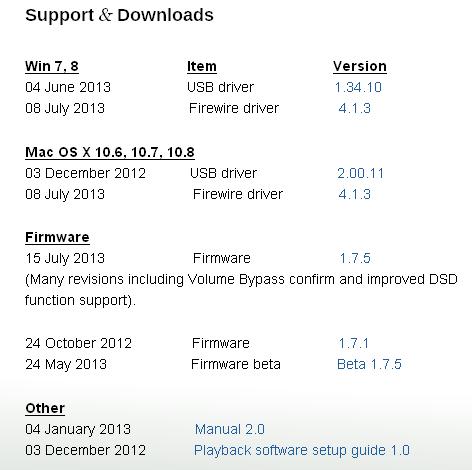Click the Version column header
Screen dimensions: 472x470
click(x=360, y=66)
